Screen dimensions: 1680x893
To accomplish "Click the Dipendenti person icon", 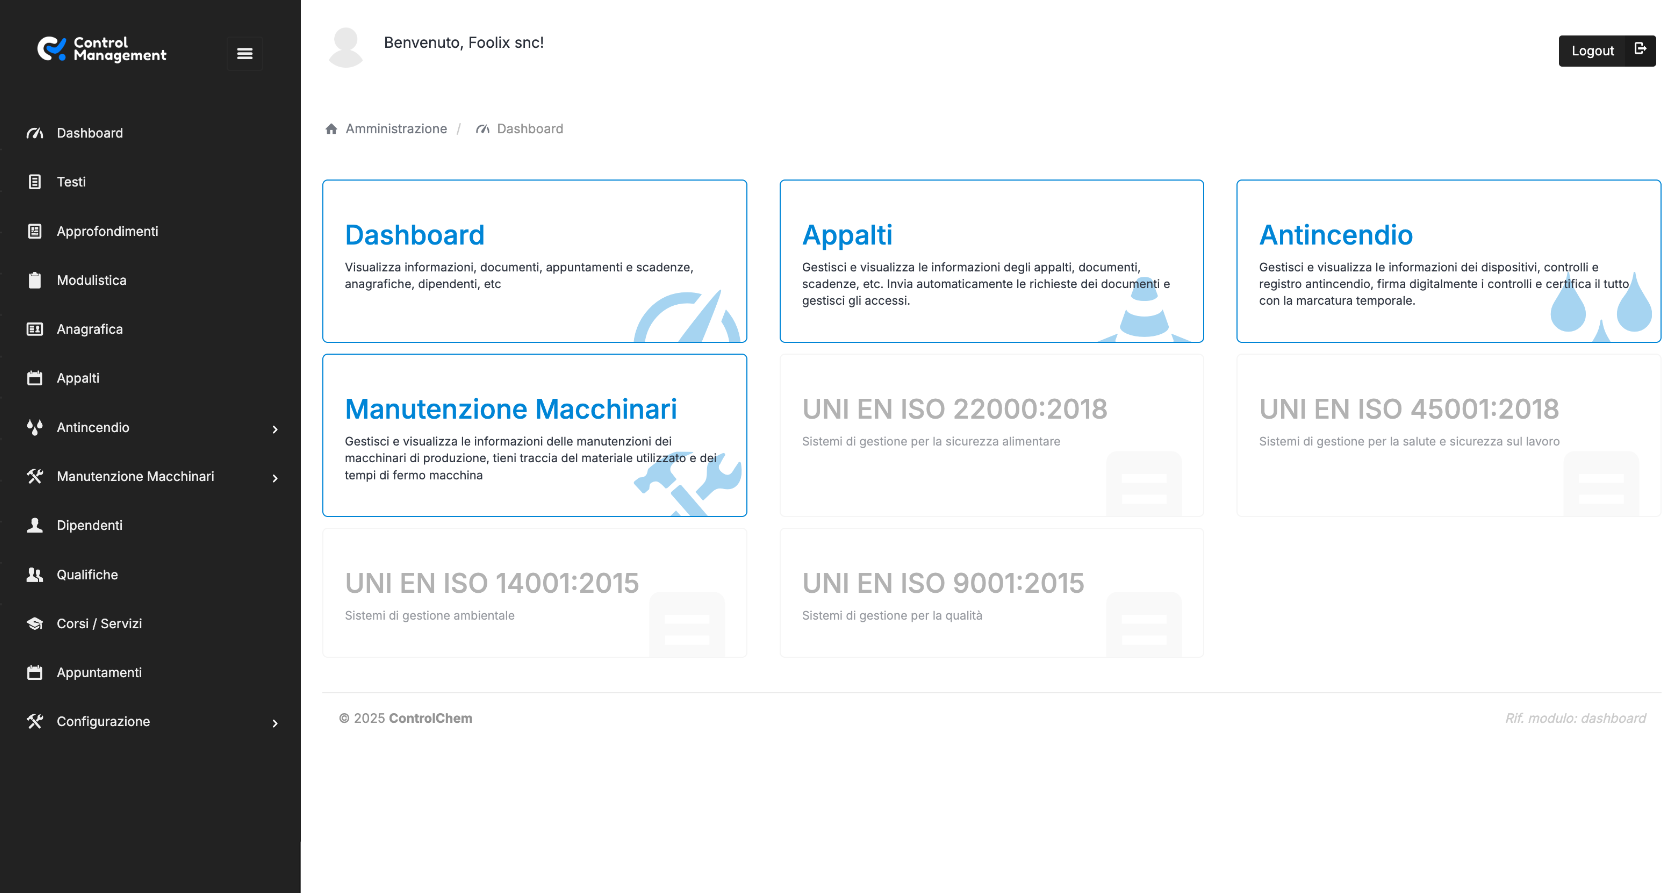I will click(35, 525).
